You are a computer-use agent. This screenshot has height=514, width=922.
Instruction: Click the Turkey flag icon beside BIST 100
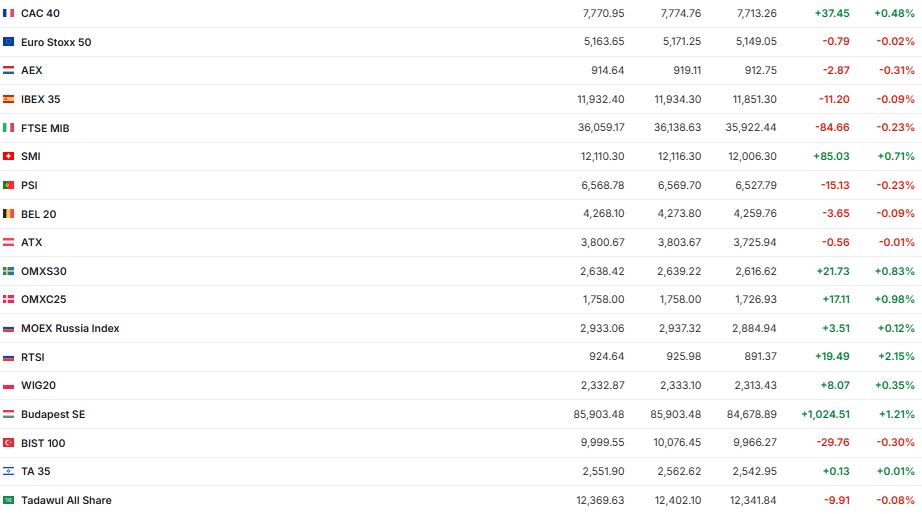point(9,443)
